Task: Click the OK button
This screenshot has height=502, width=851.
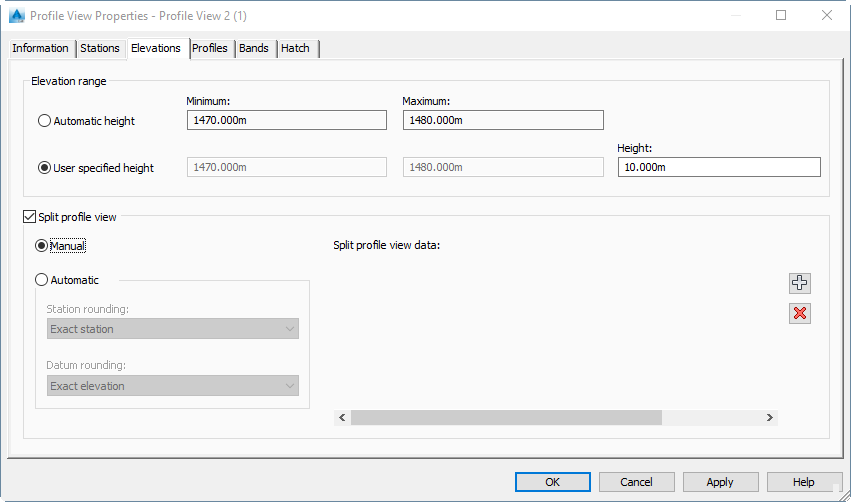Action: tap(552, 482)
